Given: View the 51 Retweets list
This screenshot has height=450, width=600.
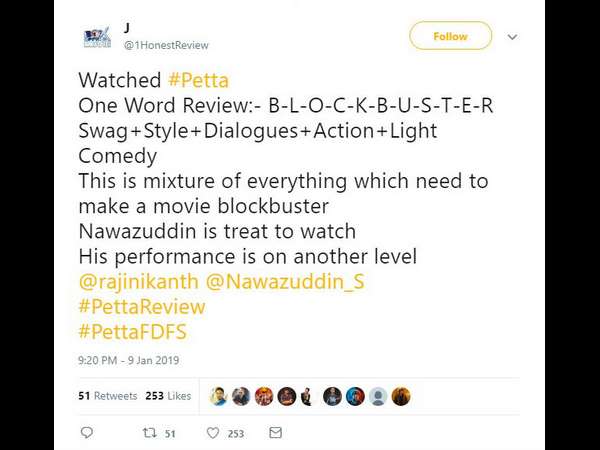Looking at the screenshot, I should click(x=108, y=396).
